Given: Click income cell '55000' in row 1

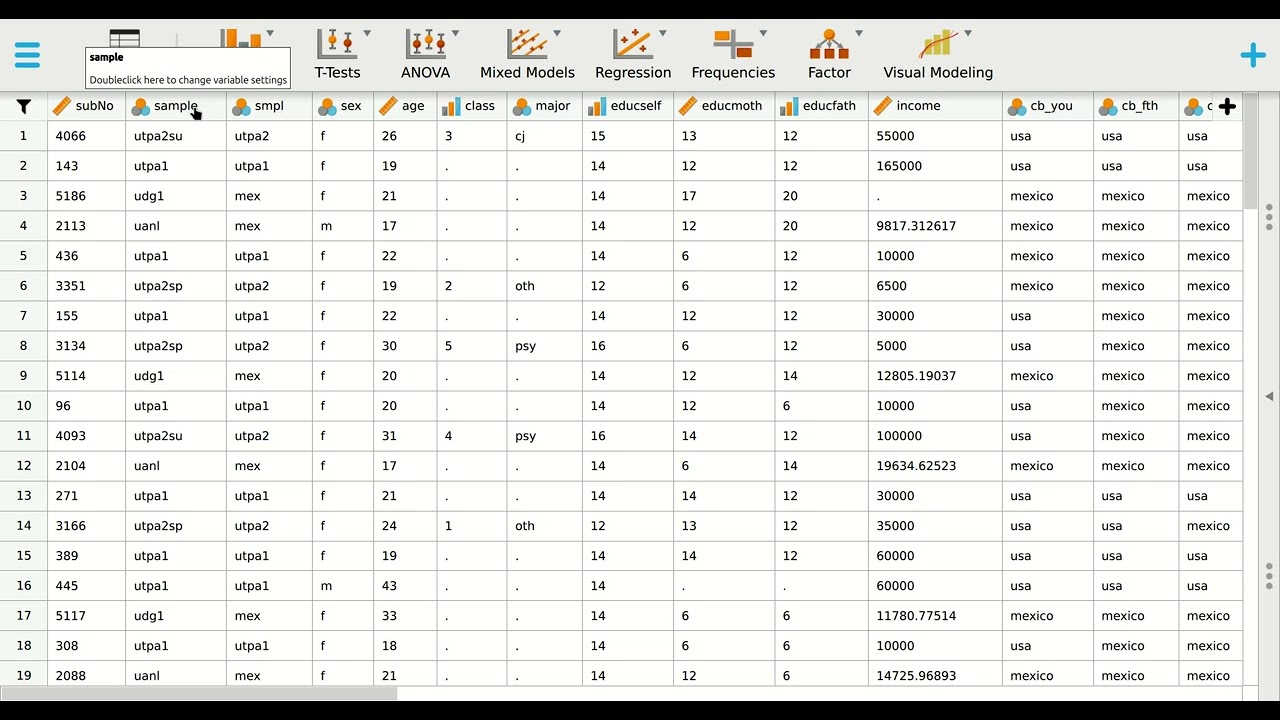Looking at the screenshot, I should pyautogui.click(x=935, y=136).
